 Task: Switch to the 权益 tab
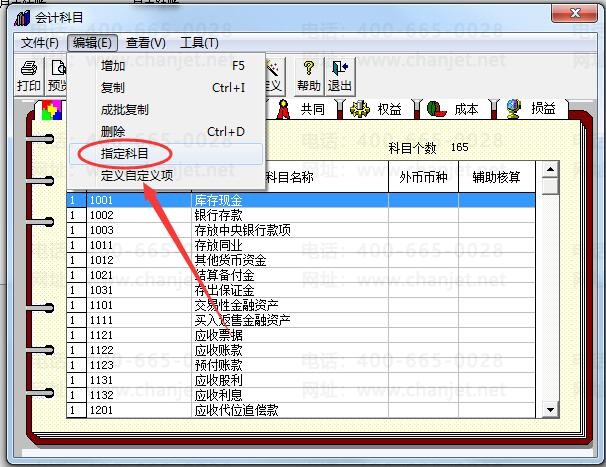[x=376, y=109]
